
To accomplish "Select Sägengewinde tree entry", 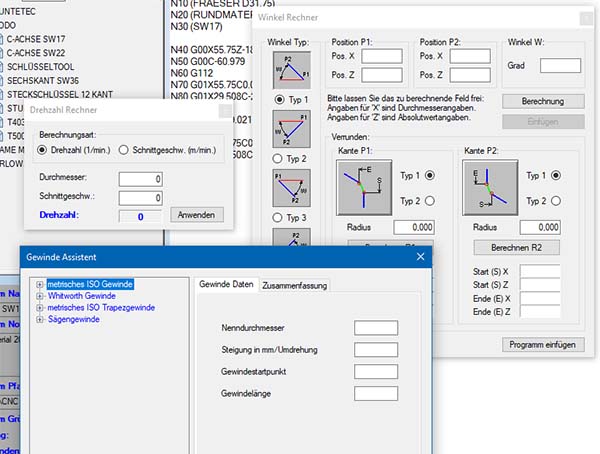I will pos(73,319).
